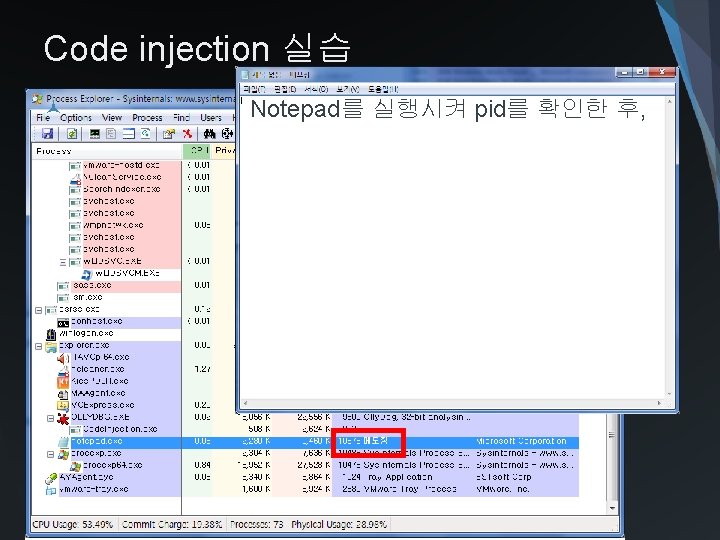The height and width of the screenshot is (540, 720).
Task: Select the notepad.exe row
Action: pyautogui.click(x=305, y=442)
